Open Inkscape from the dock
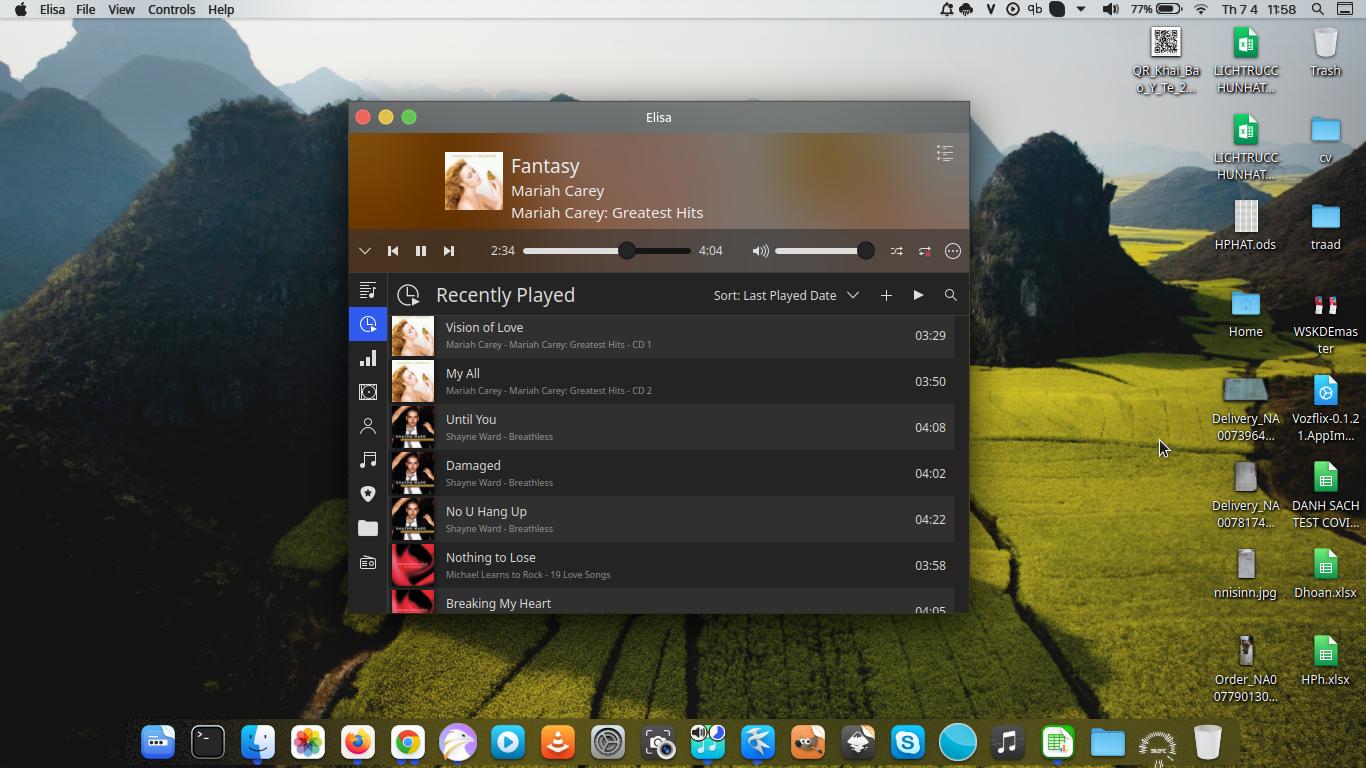 858,742
